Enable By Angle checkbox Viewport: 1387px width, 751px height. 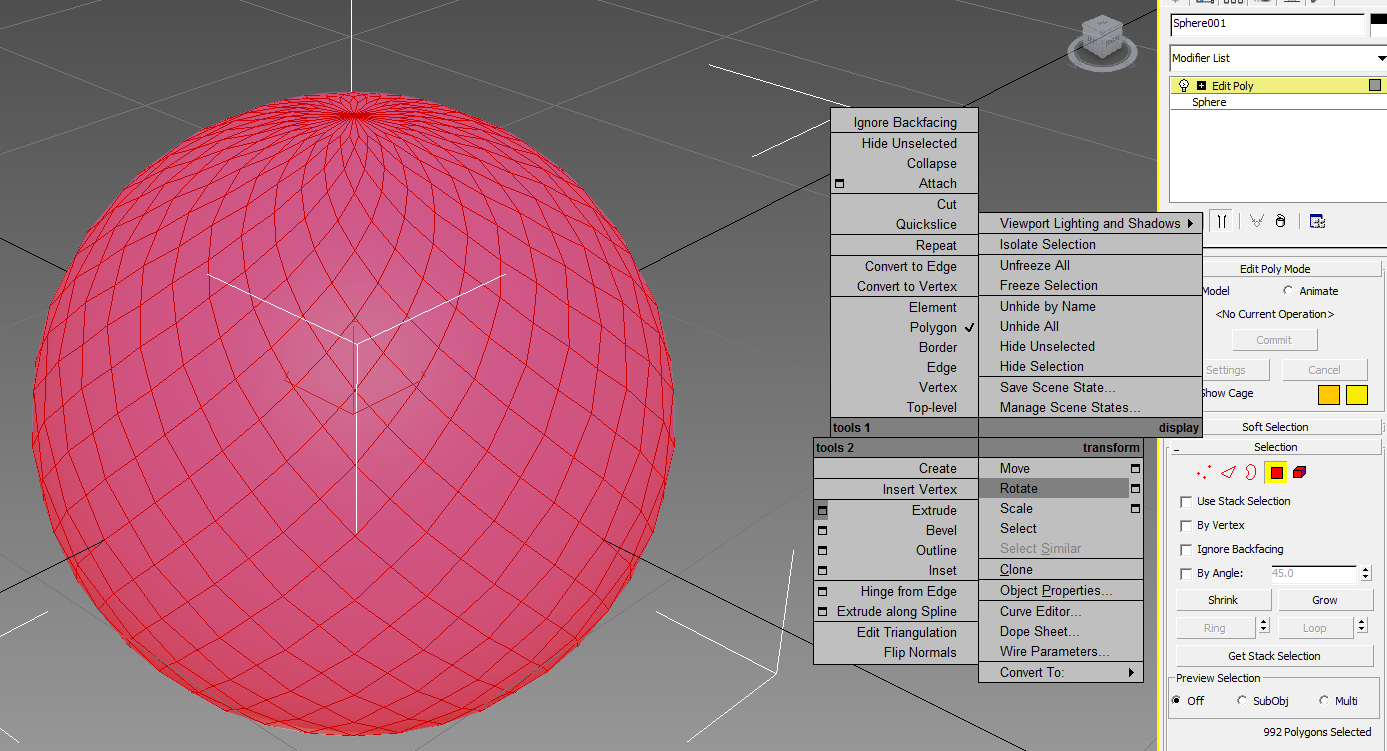[x=1186, y=573]
